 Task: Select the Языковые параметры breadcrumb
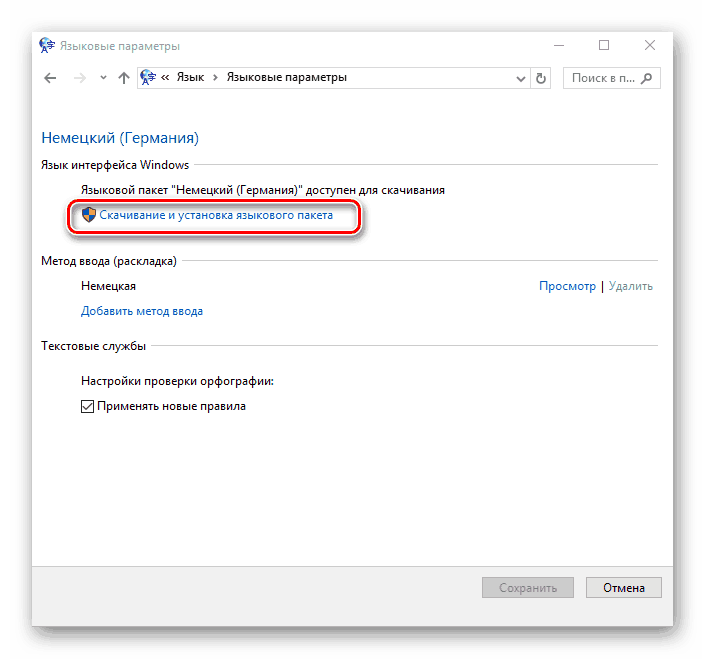click(x=286, y=77)
